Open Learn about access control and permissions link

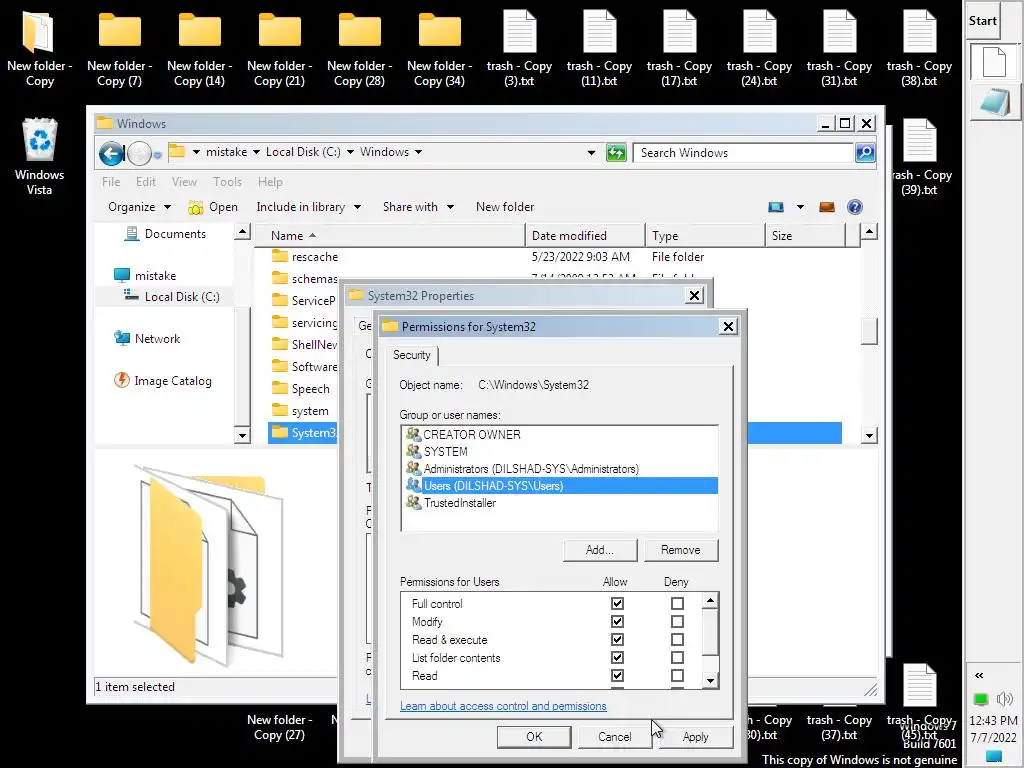pyautogui.click(x=503, y=706)
